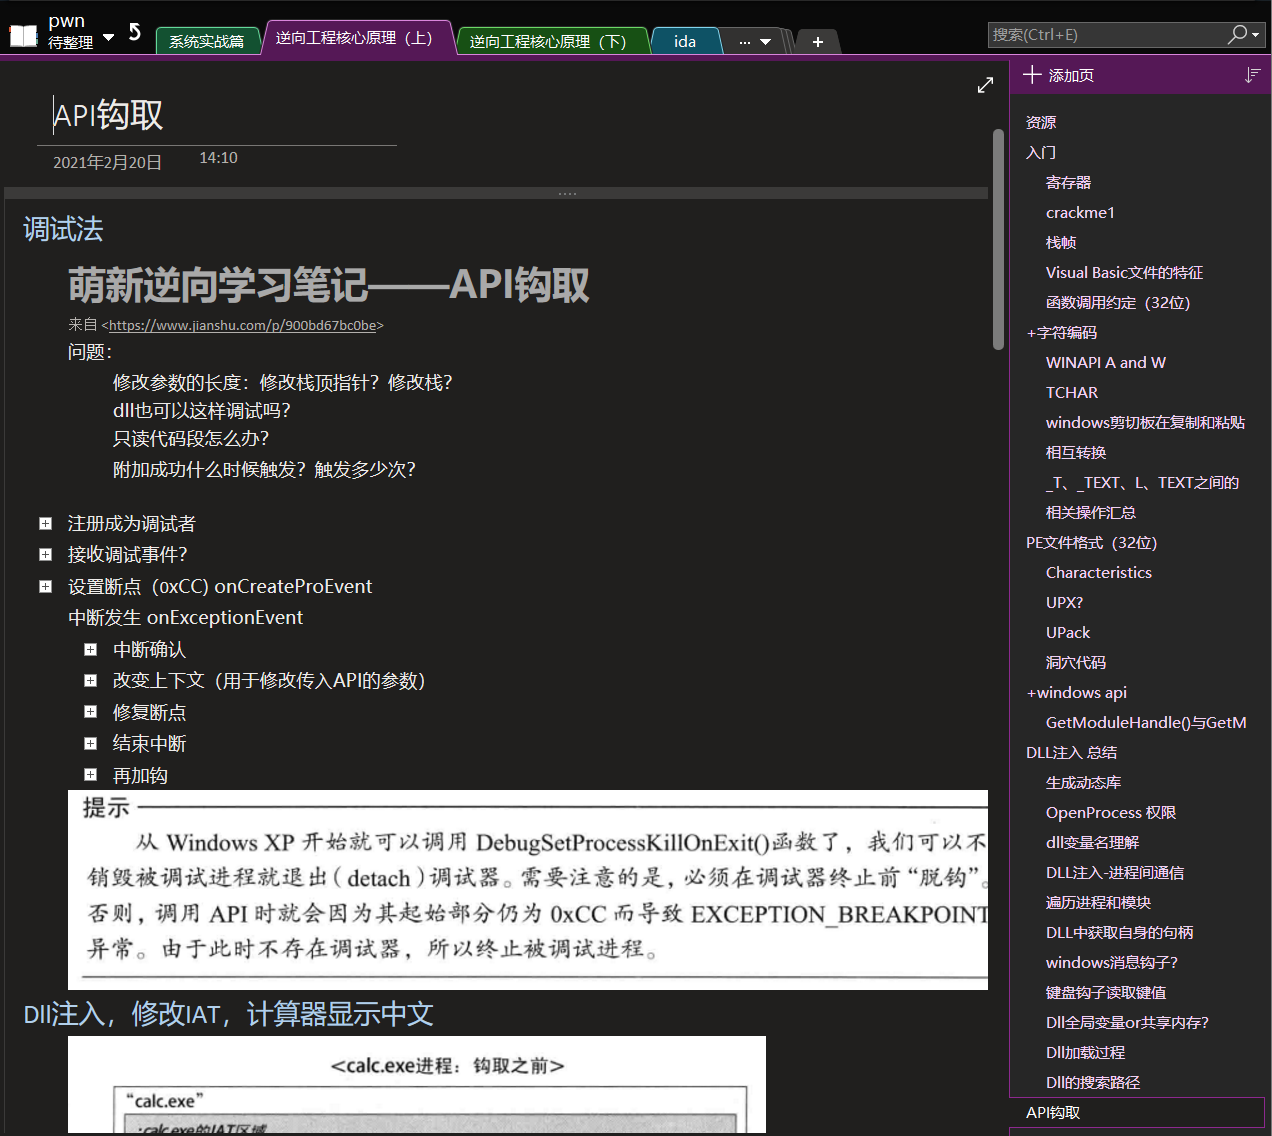Click the calc.exe diagram image
1272x1136 pixels.
point(417,1084)
